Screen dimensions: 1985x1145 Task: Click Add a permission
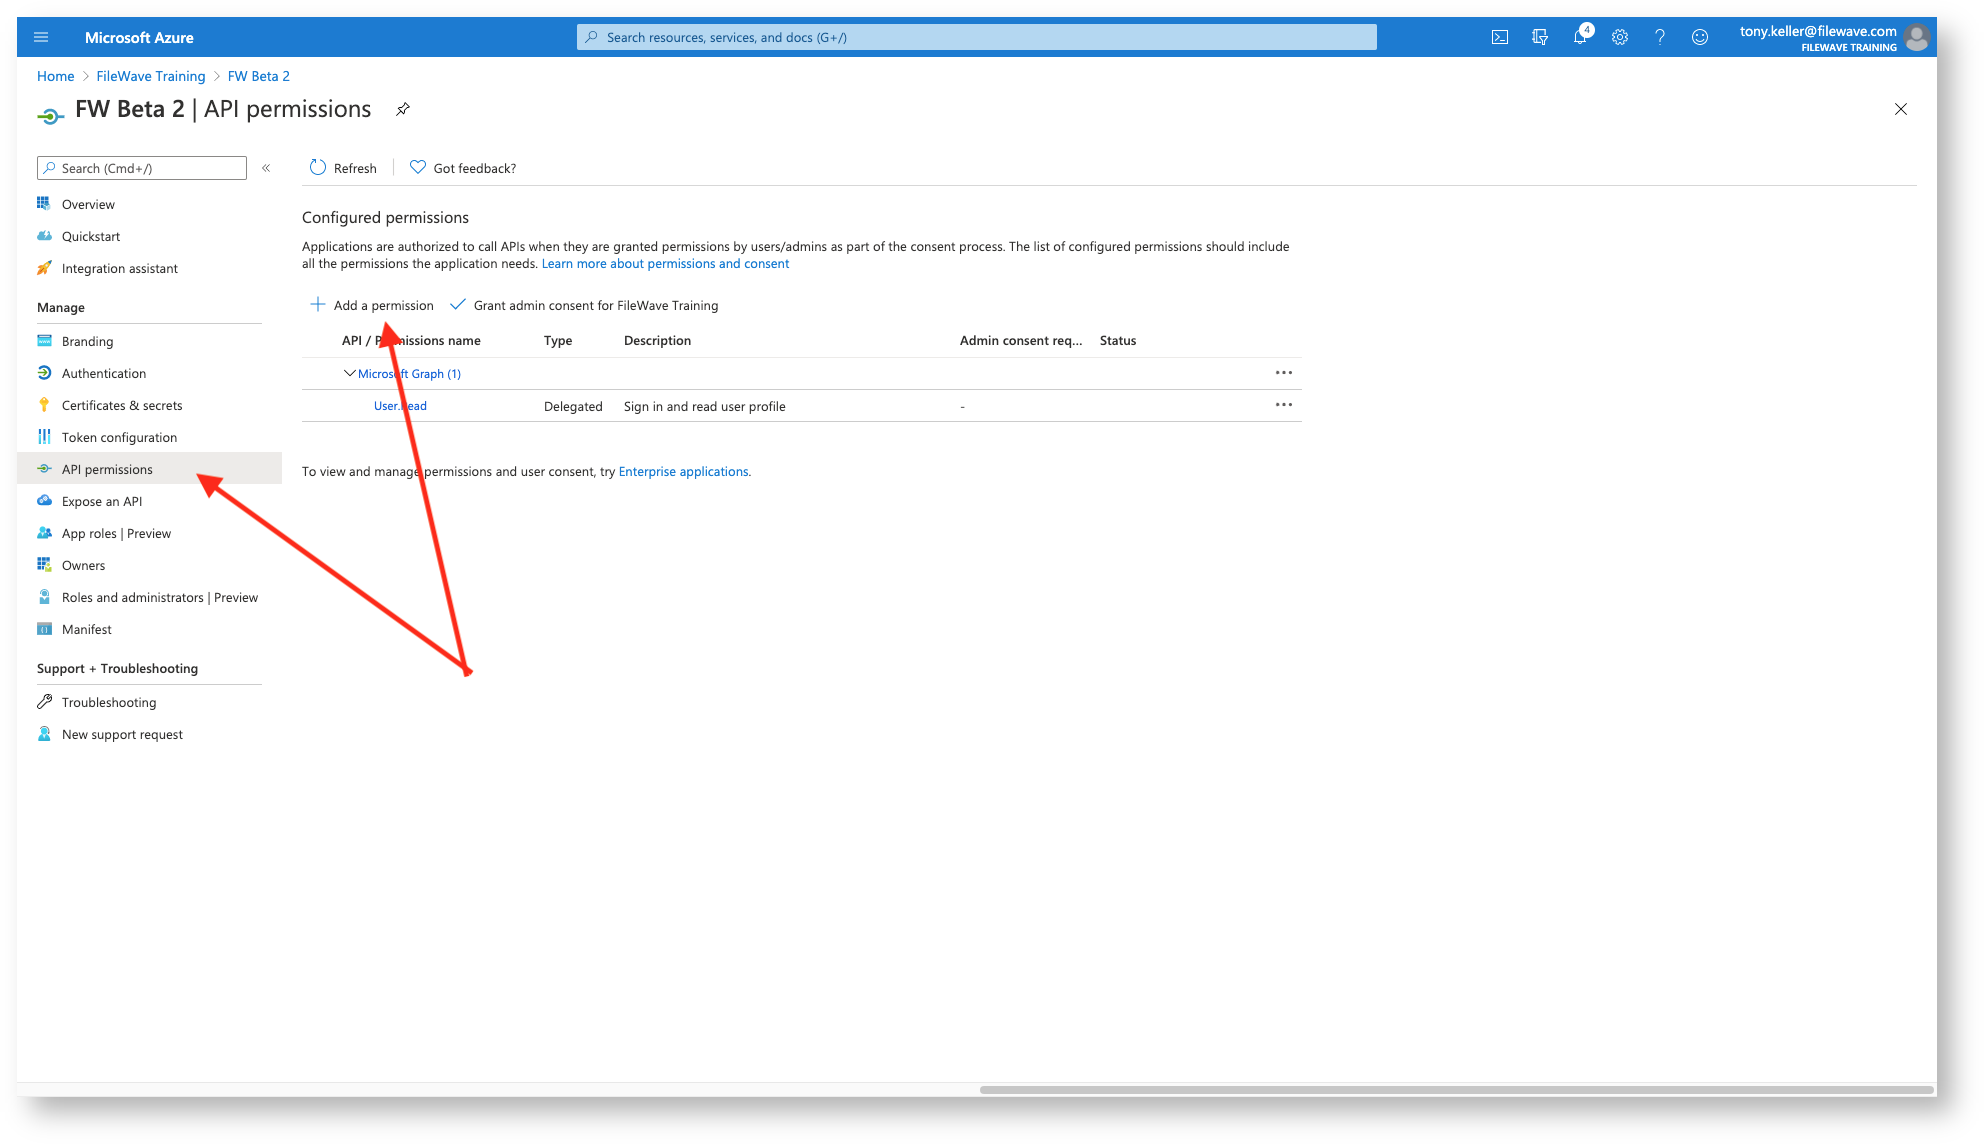point(372,305)
